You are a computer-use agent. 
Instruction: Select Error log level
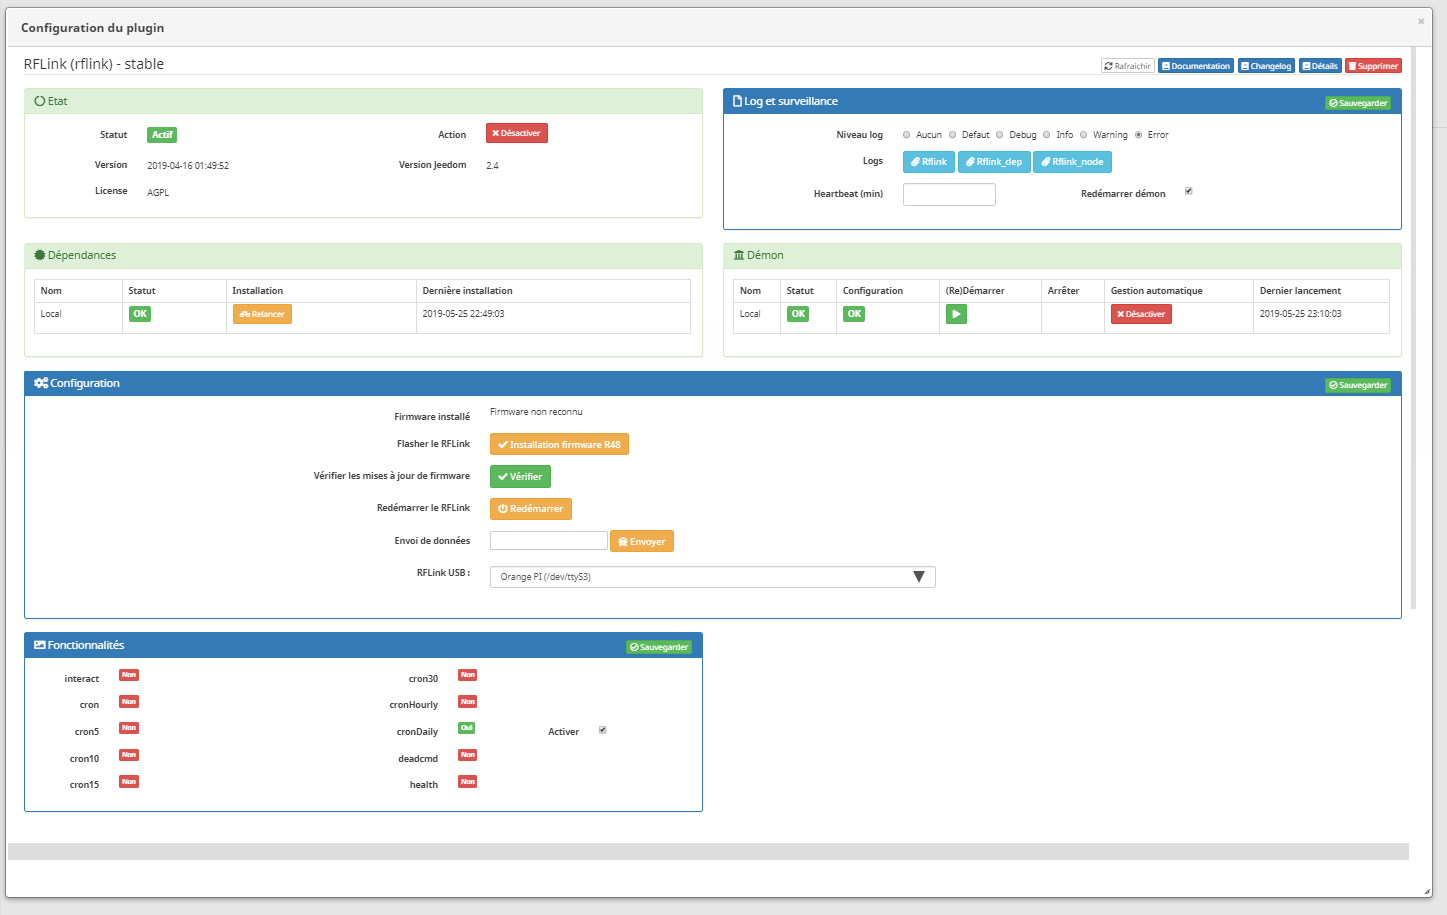click(x=1138, y=135)
